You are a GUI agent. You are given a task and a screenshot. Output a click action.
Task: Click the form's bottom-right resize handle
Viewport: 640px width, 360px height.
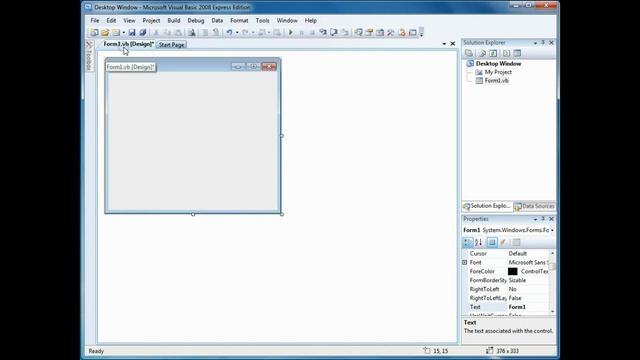(282, 214)
